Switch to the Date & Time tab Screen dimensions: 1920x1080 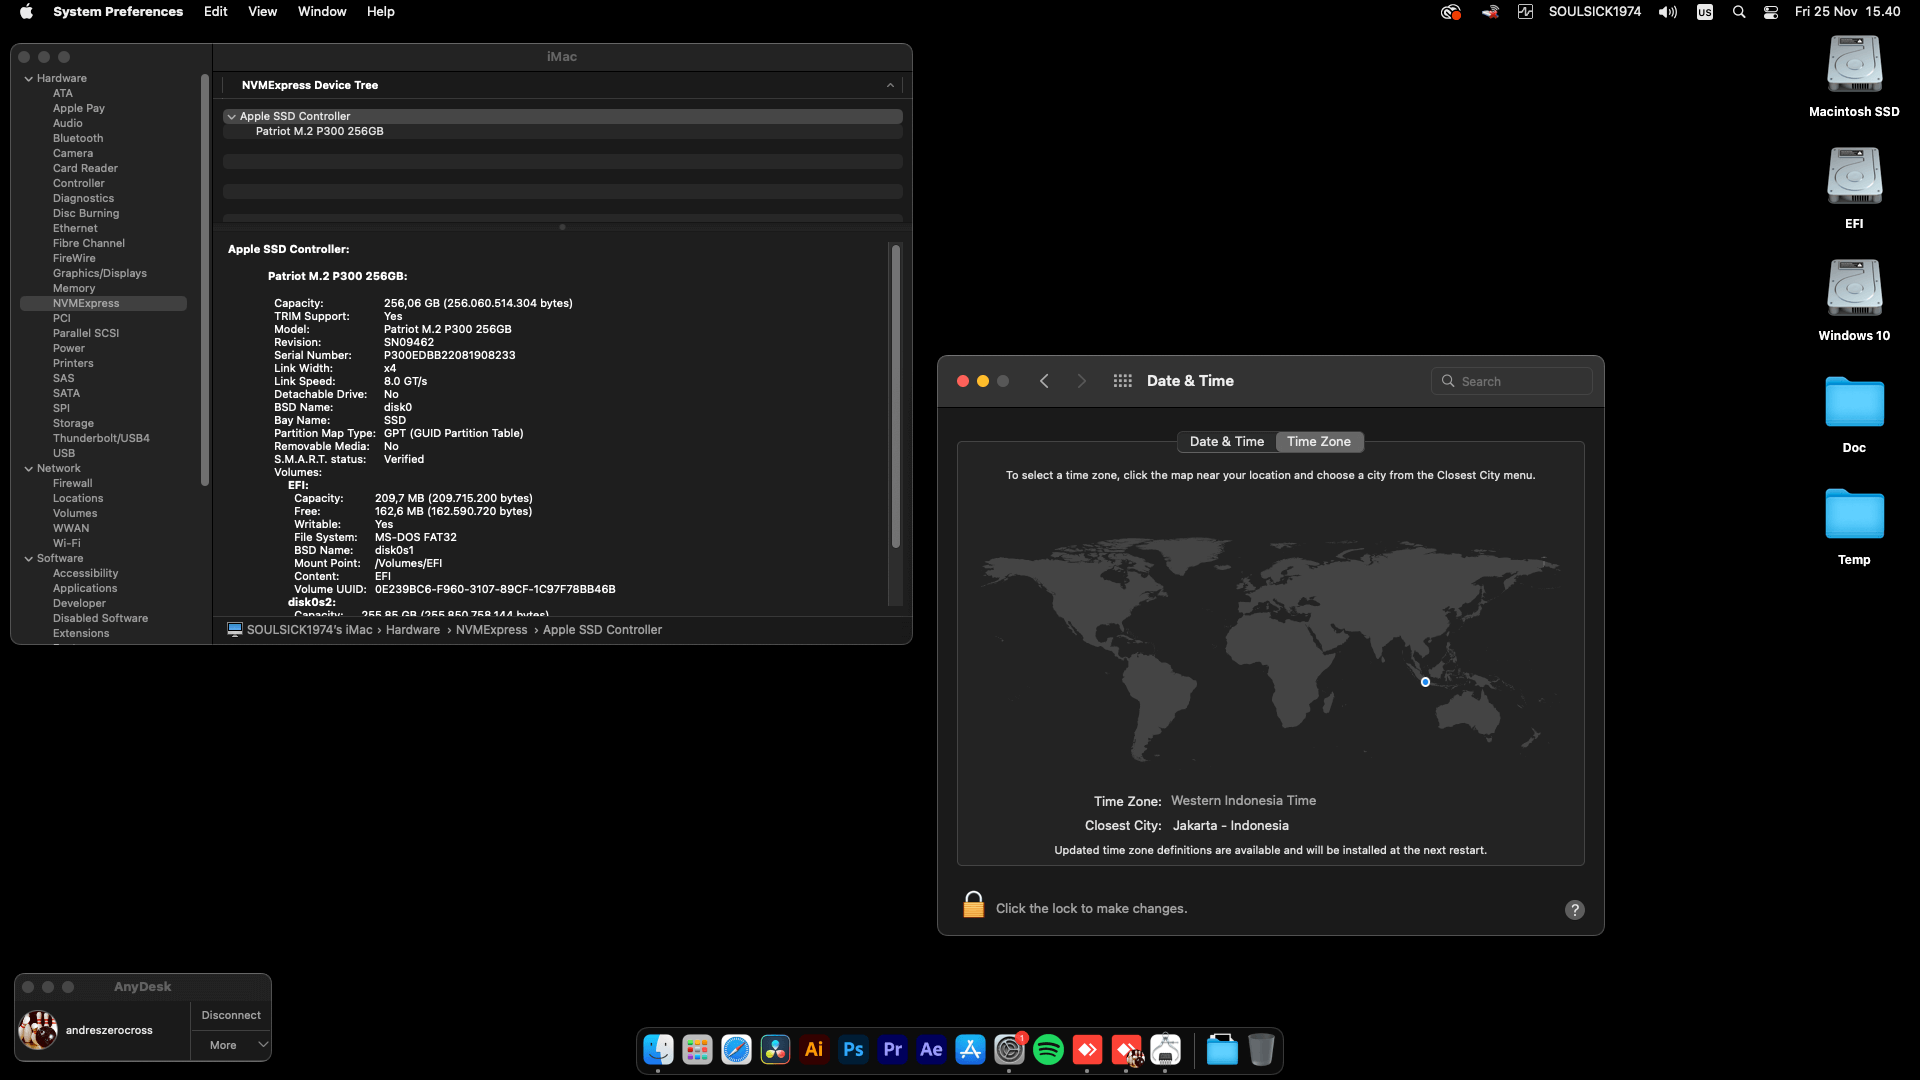(1227, 442)
